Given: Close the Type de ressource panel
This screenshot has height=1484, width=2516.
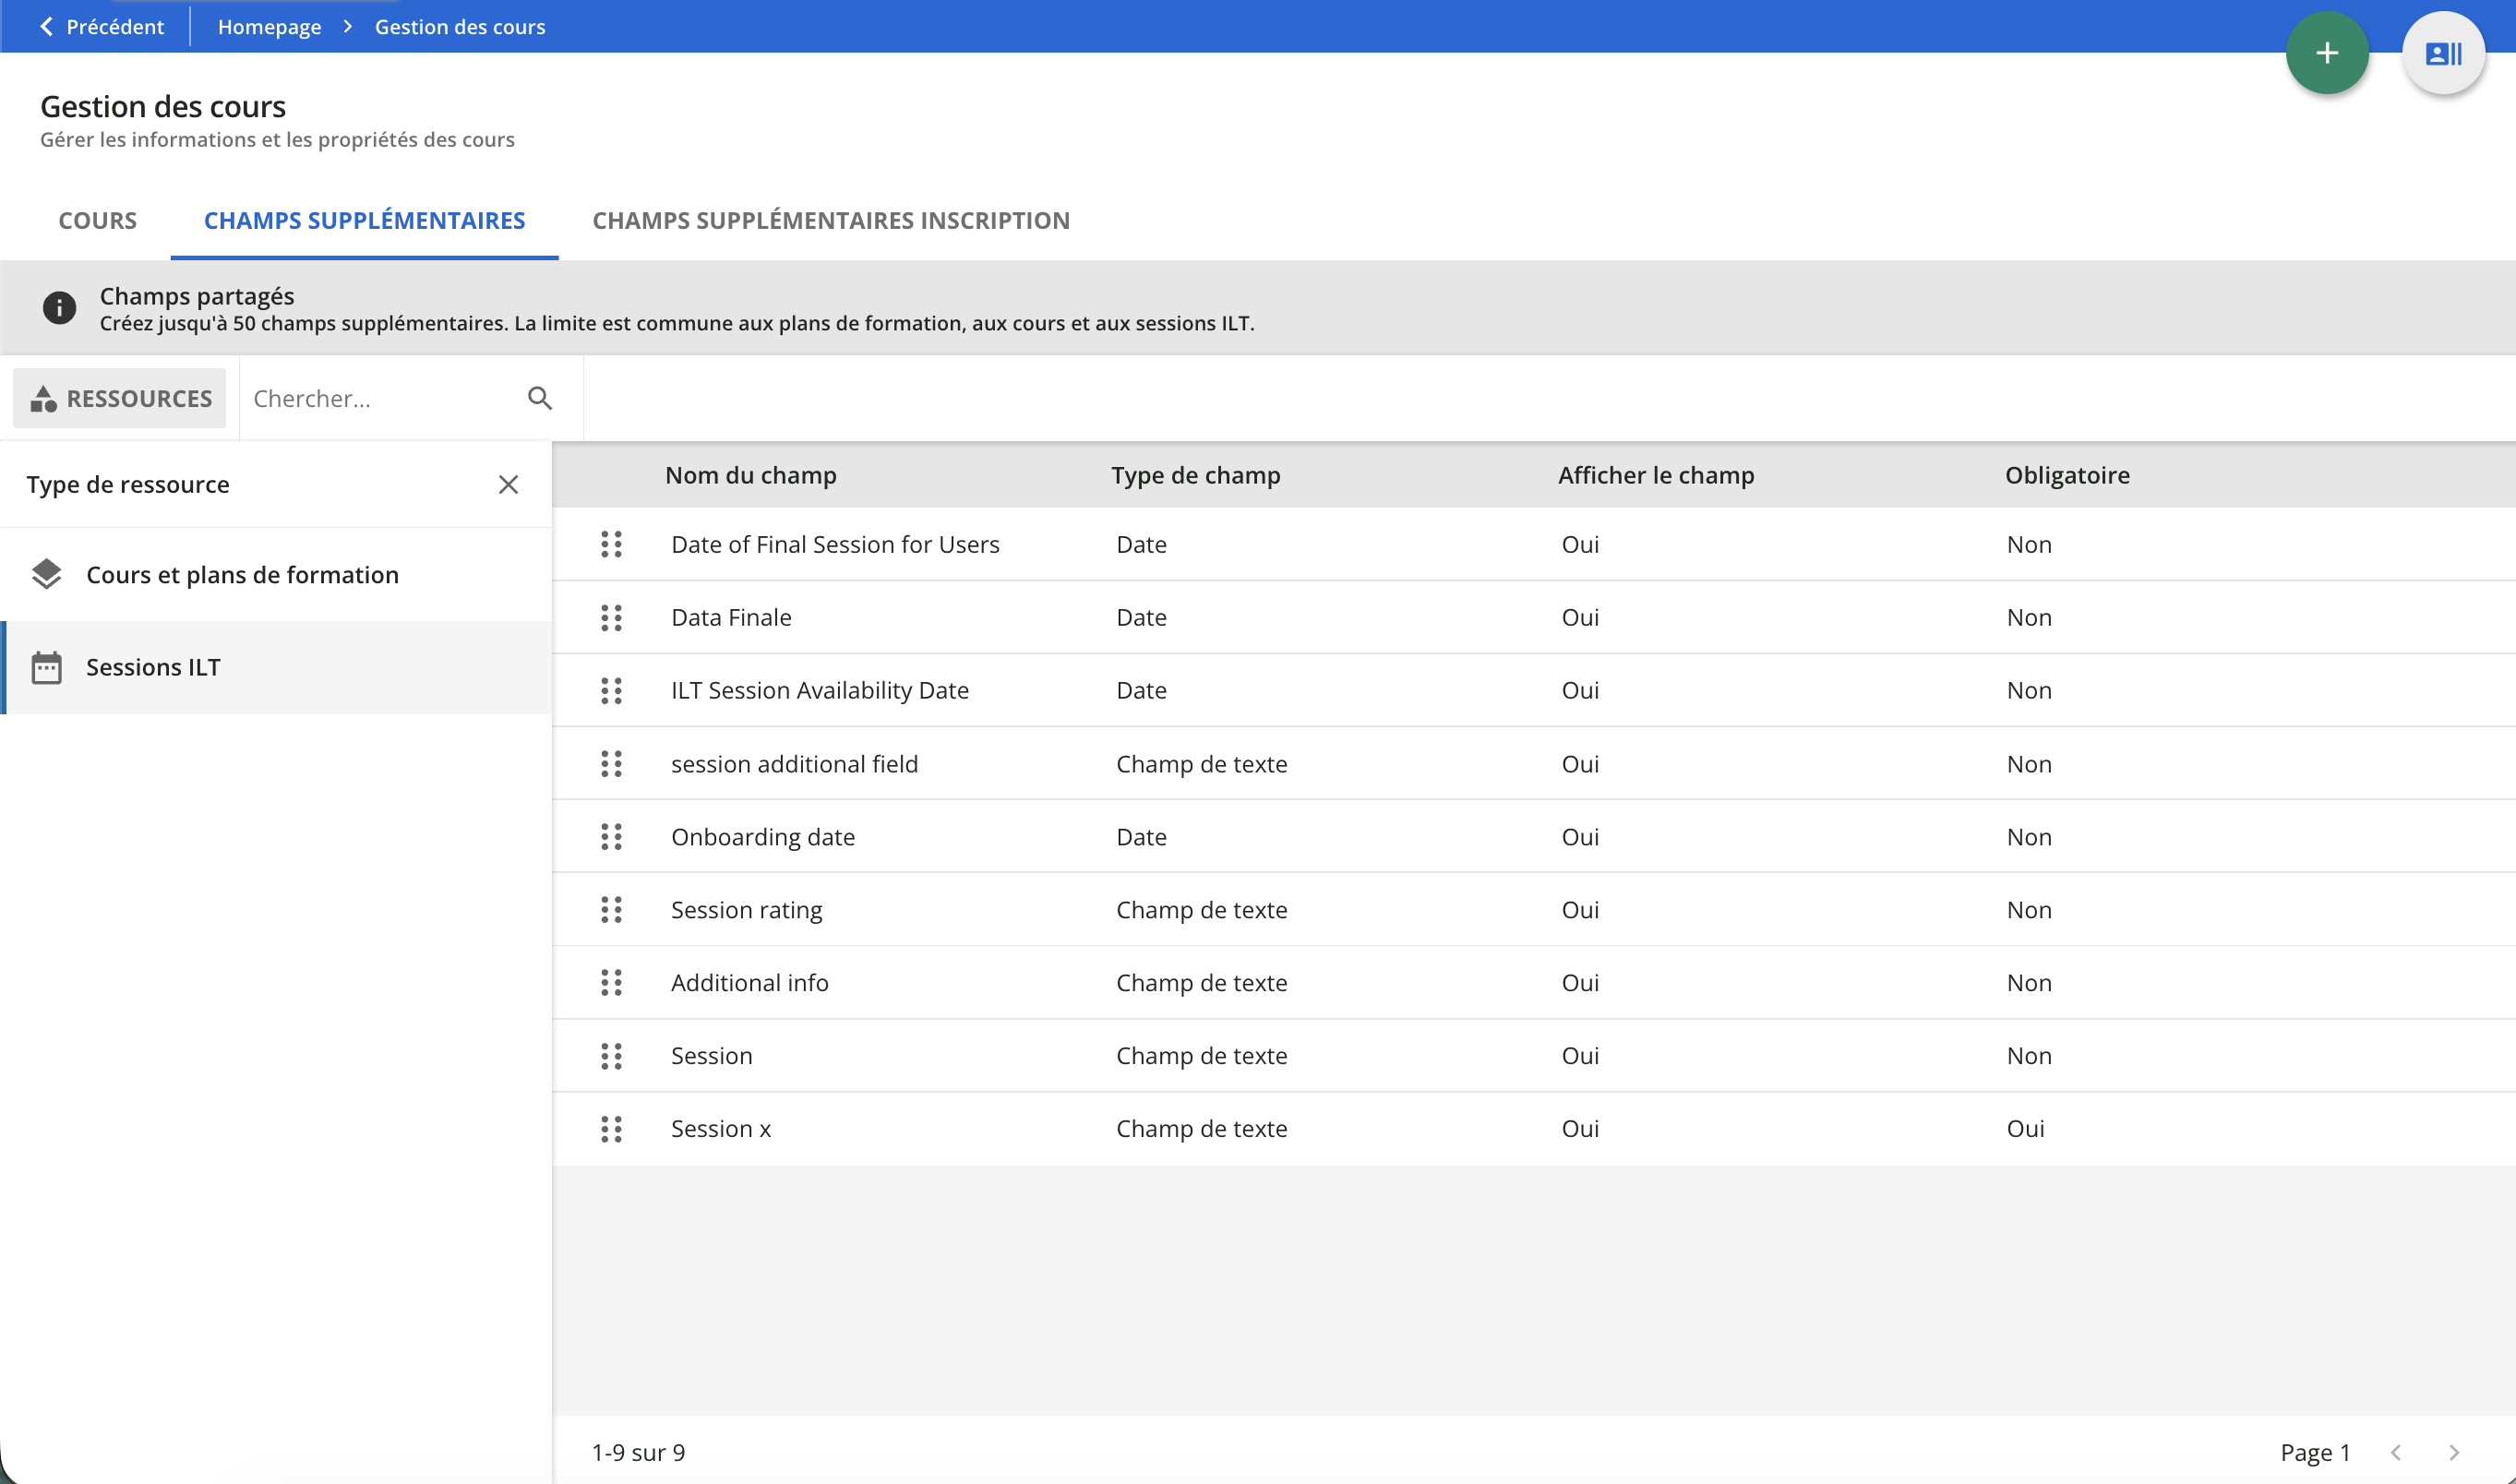Looking at the screenshot, I should pos(508,485).
